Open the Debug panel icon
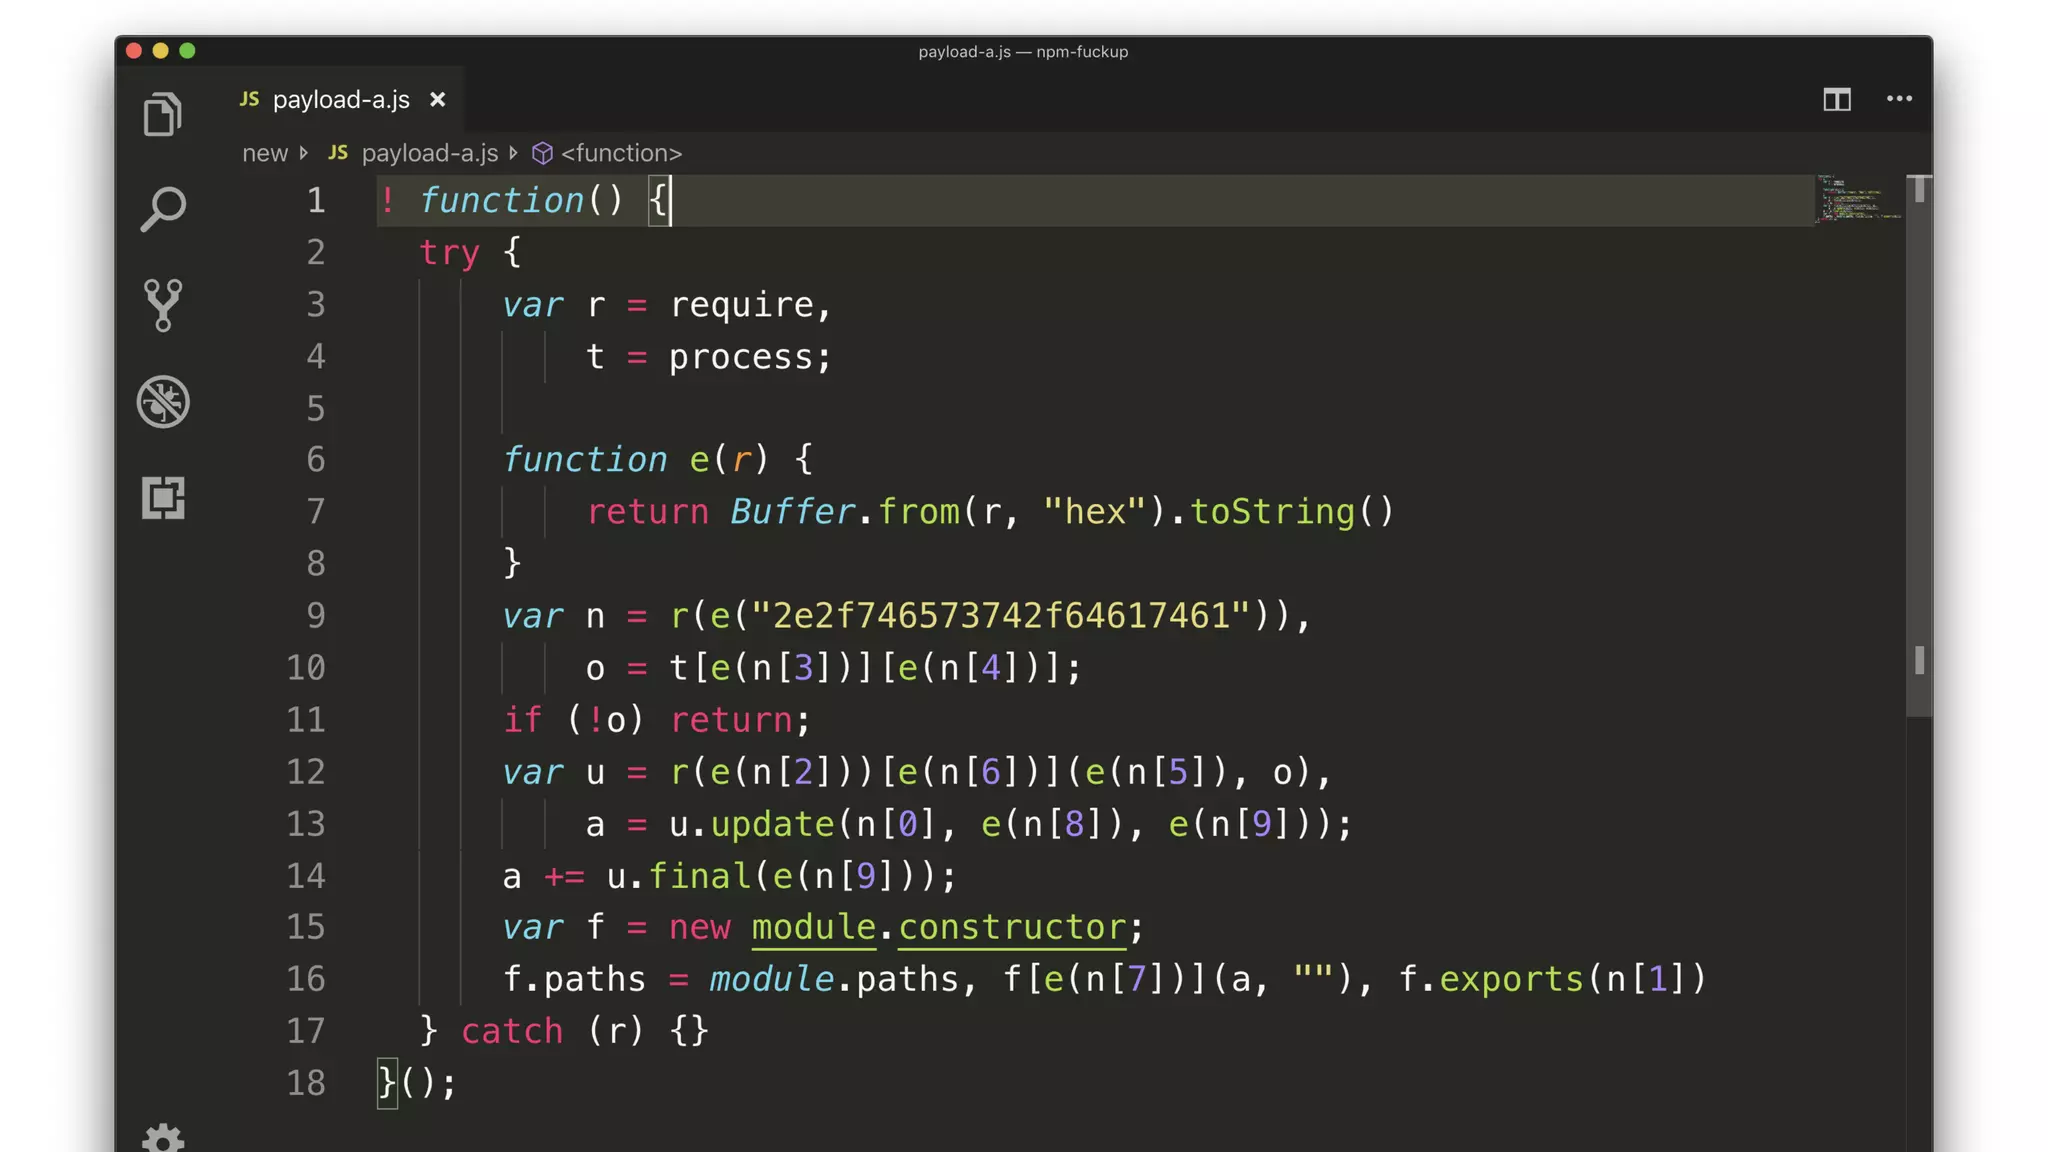This screenshot has height=1152, width=2048. coord(162,402)
